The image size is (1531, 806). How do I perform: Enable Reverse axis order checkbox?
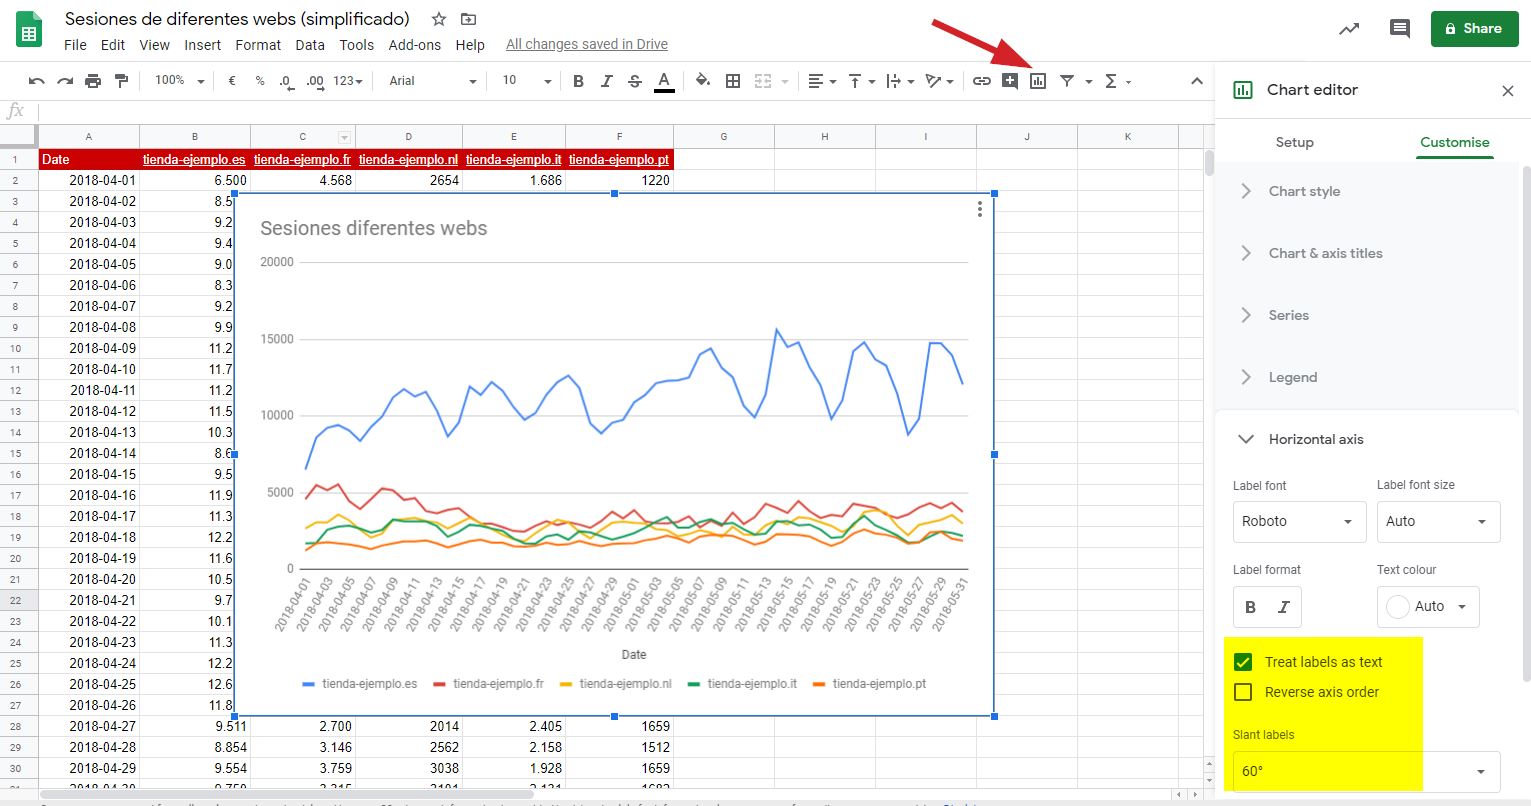[1243, 692]
